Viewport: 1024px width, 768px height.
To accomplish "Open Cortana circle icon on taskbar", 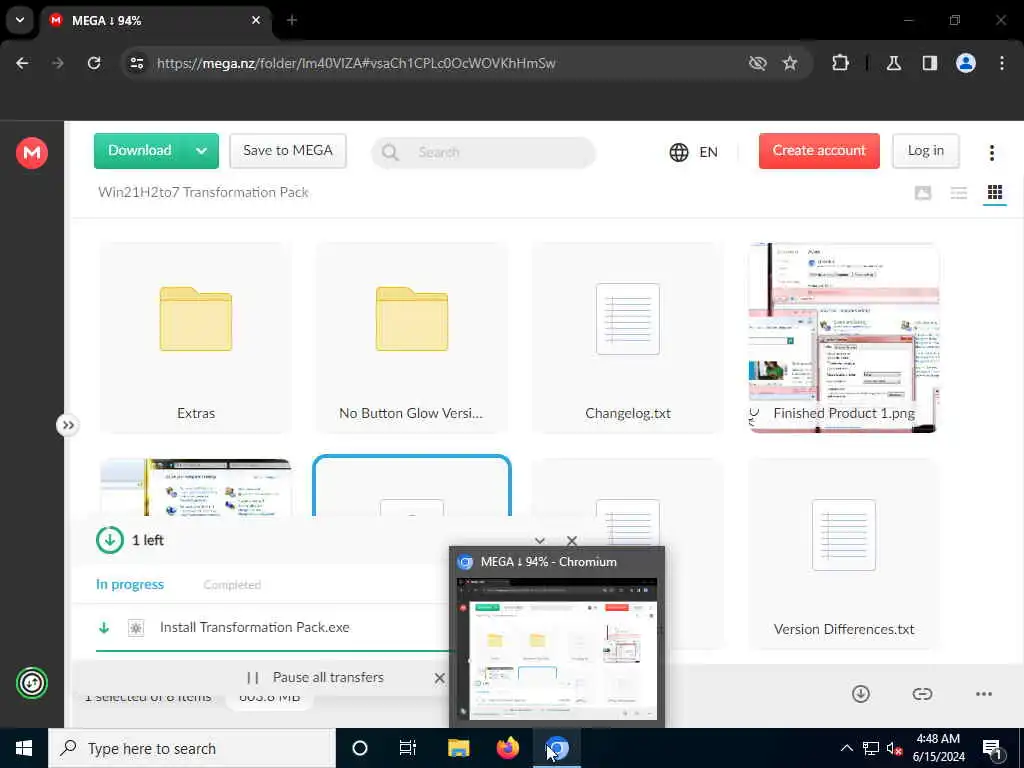I will [360, 748].
